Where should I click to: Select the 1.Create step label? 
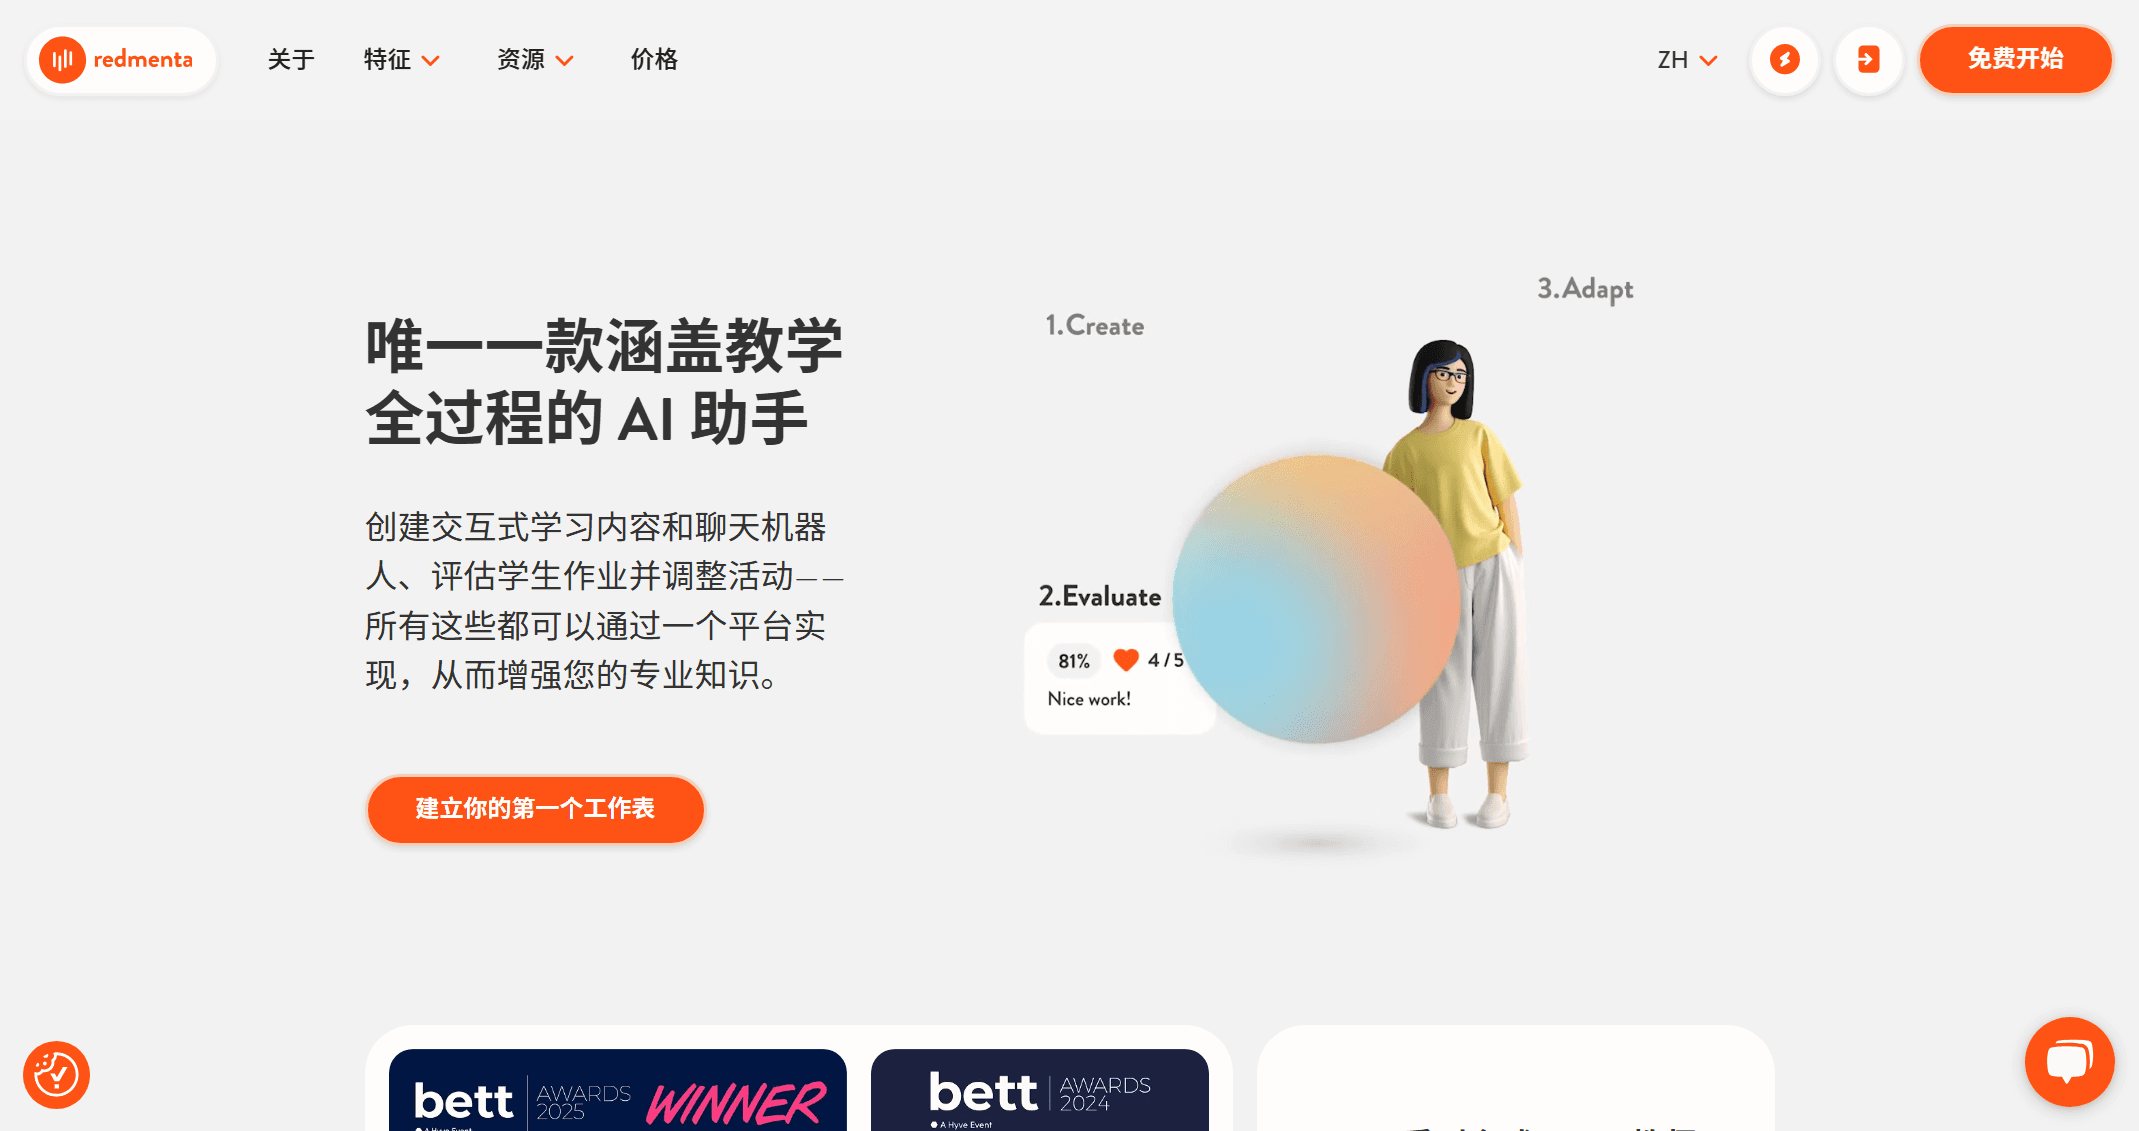click(1094, 326)
